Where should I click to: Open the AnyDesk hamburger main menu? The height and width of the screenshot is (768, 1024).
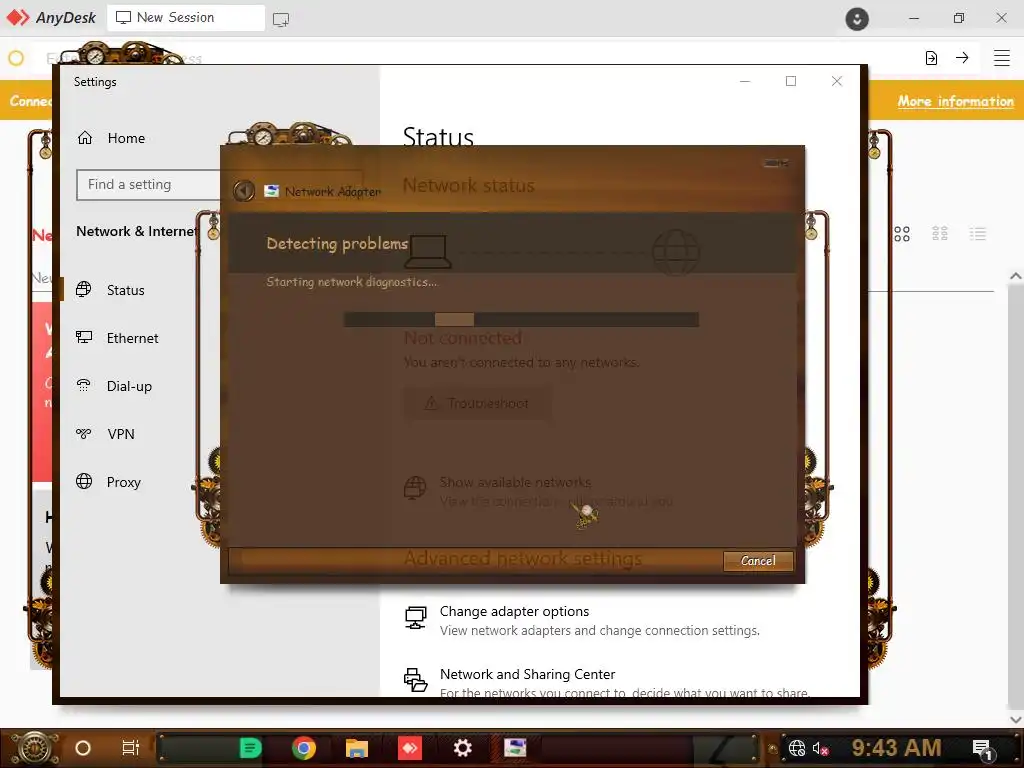(x=1002, y=57)
